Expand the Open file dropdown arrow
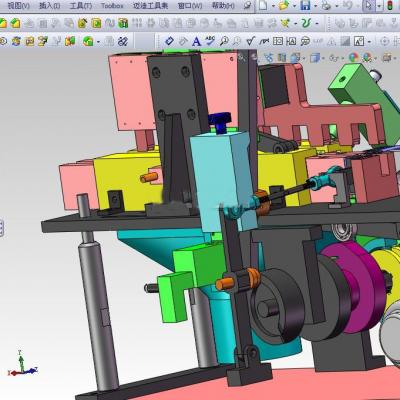The width and height of the screenshot is (400, 400). [295, 6]
